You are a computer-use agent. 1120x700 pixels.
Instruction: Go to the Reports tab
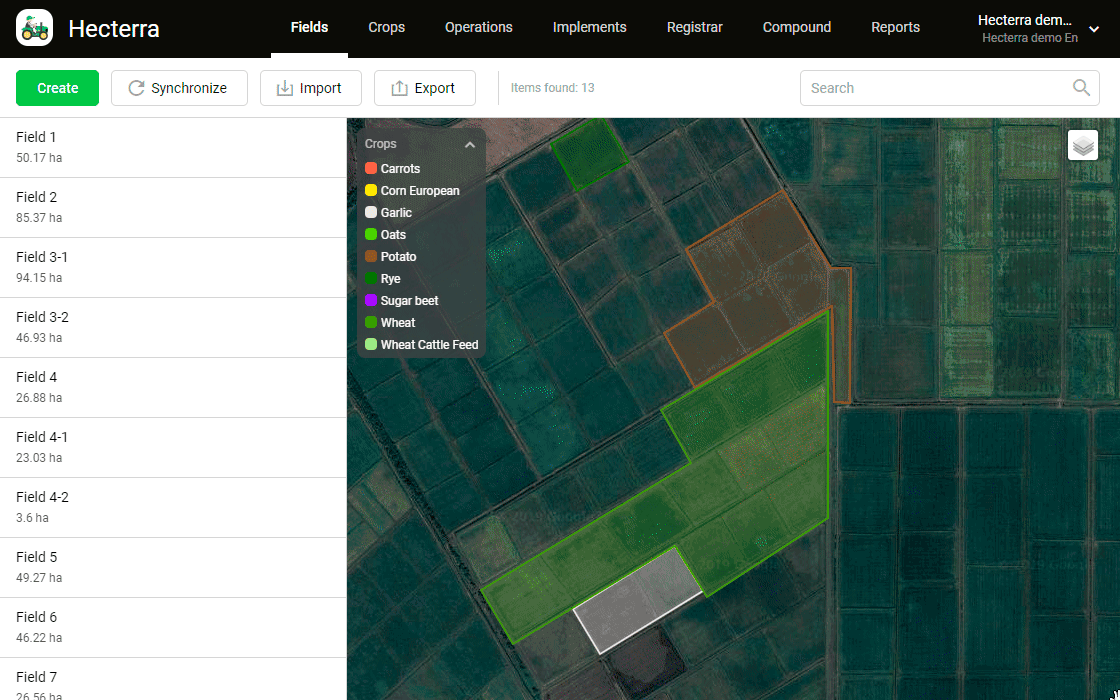click(x=895, y=28)
